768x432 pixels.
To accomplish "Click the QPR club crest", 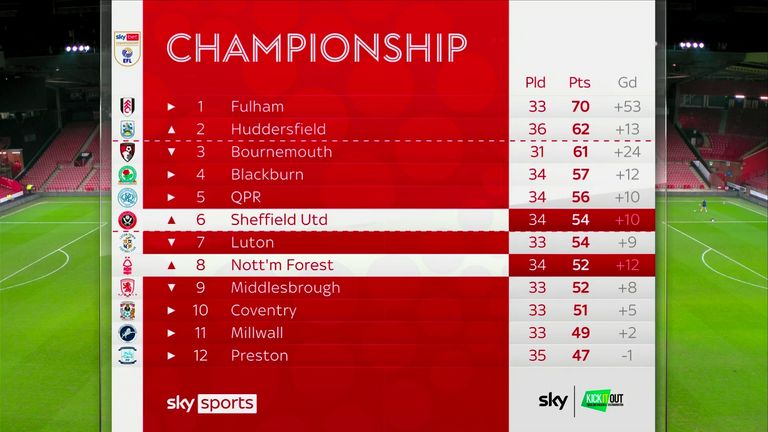I will pyautogui.click(x=127, y=197).
